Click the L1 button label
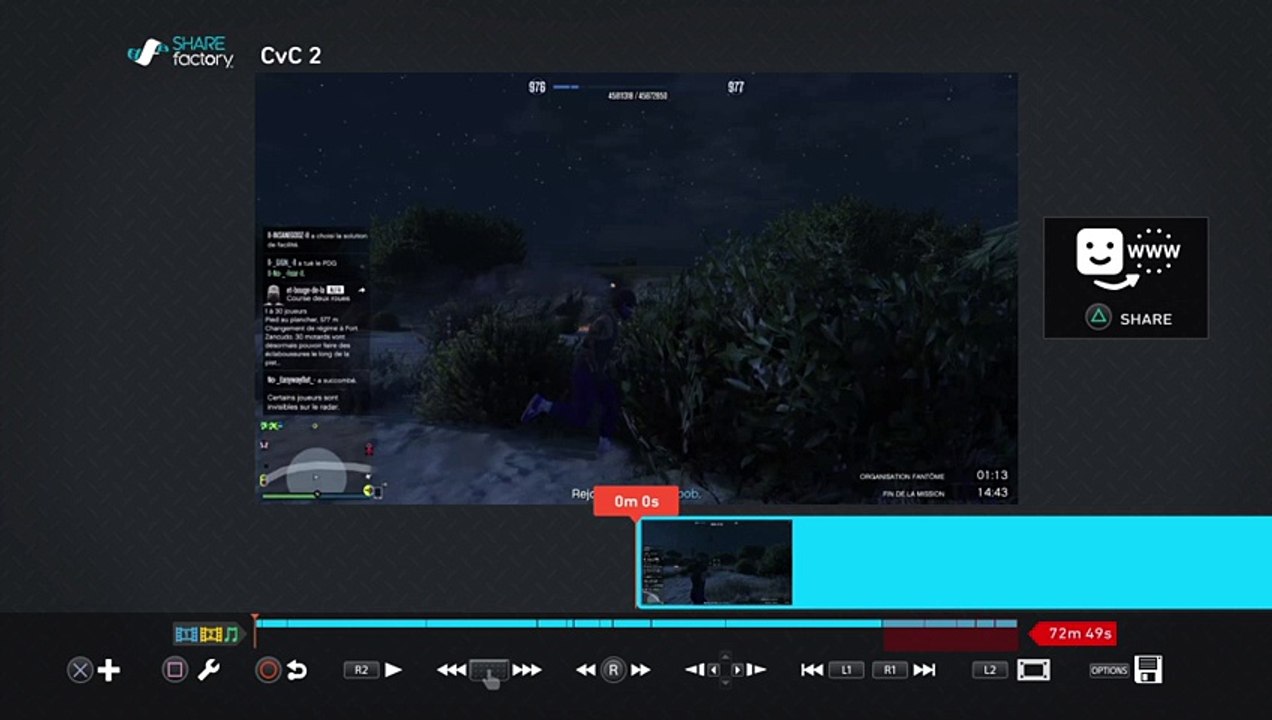The height and width of the screenshot is (720, 1272). (846, 670)
